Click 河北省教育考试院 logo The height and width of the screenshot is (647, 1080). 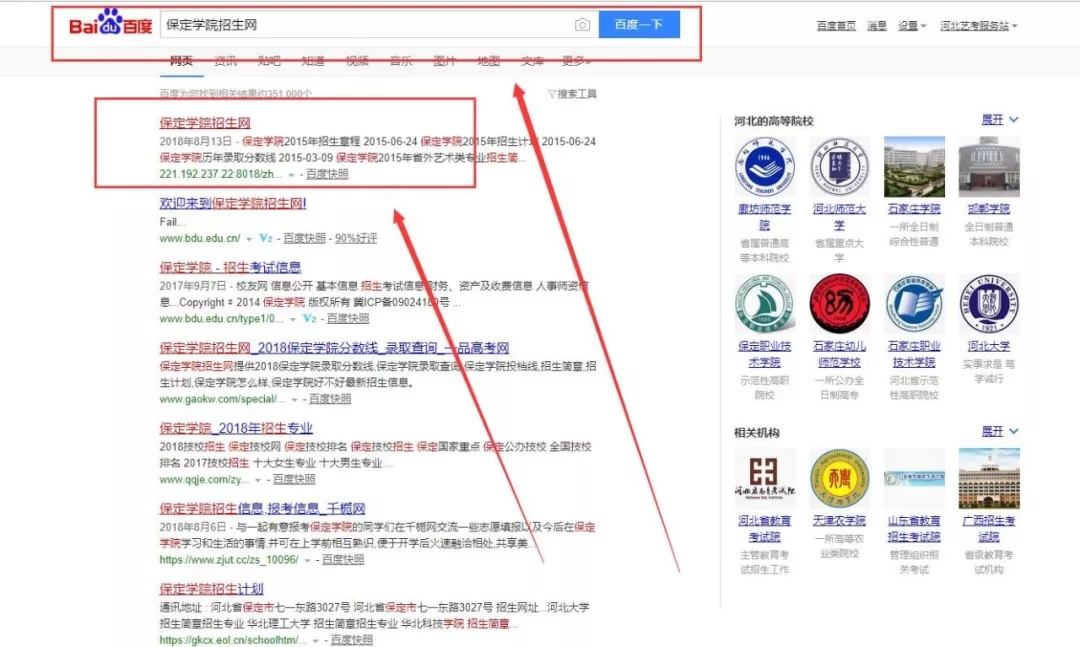coord(765,478)
